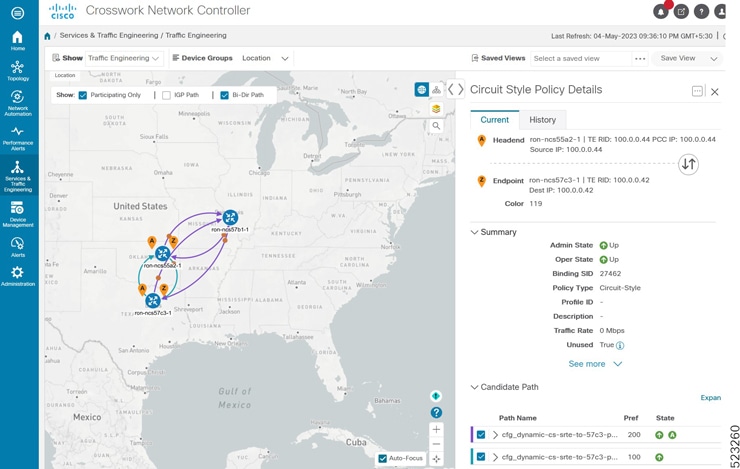Expand See more summary details
The width and height of the screenshot is (740, 469).
(595, 364)
